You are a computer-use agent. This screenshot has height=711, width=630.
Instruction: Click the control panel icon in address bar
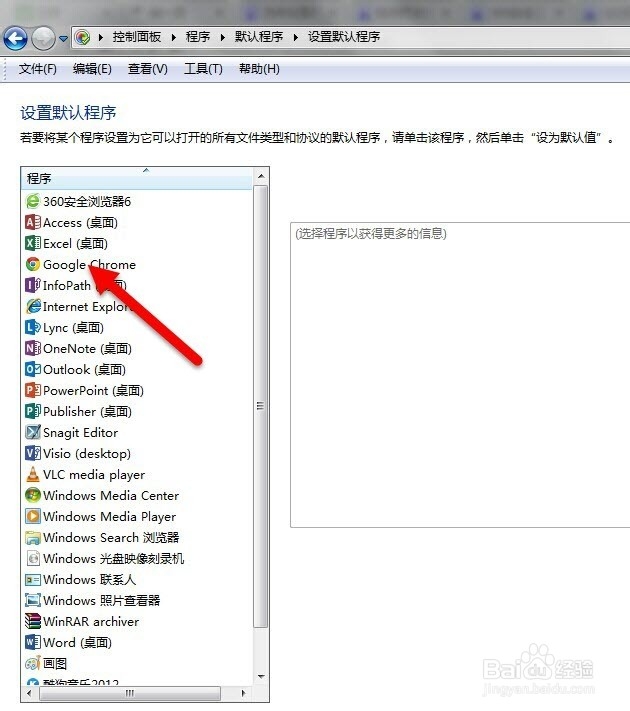point(82,37)
